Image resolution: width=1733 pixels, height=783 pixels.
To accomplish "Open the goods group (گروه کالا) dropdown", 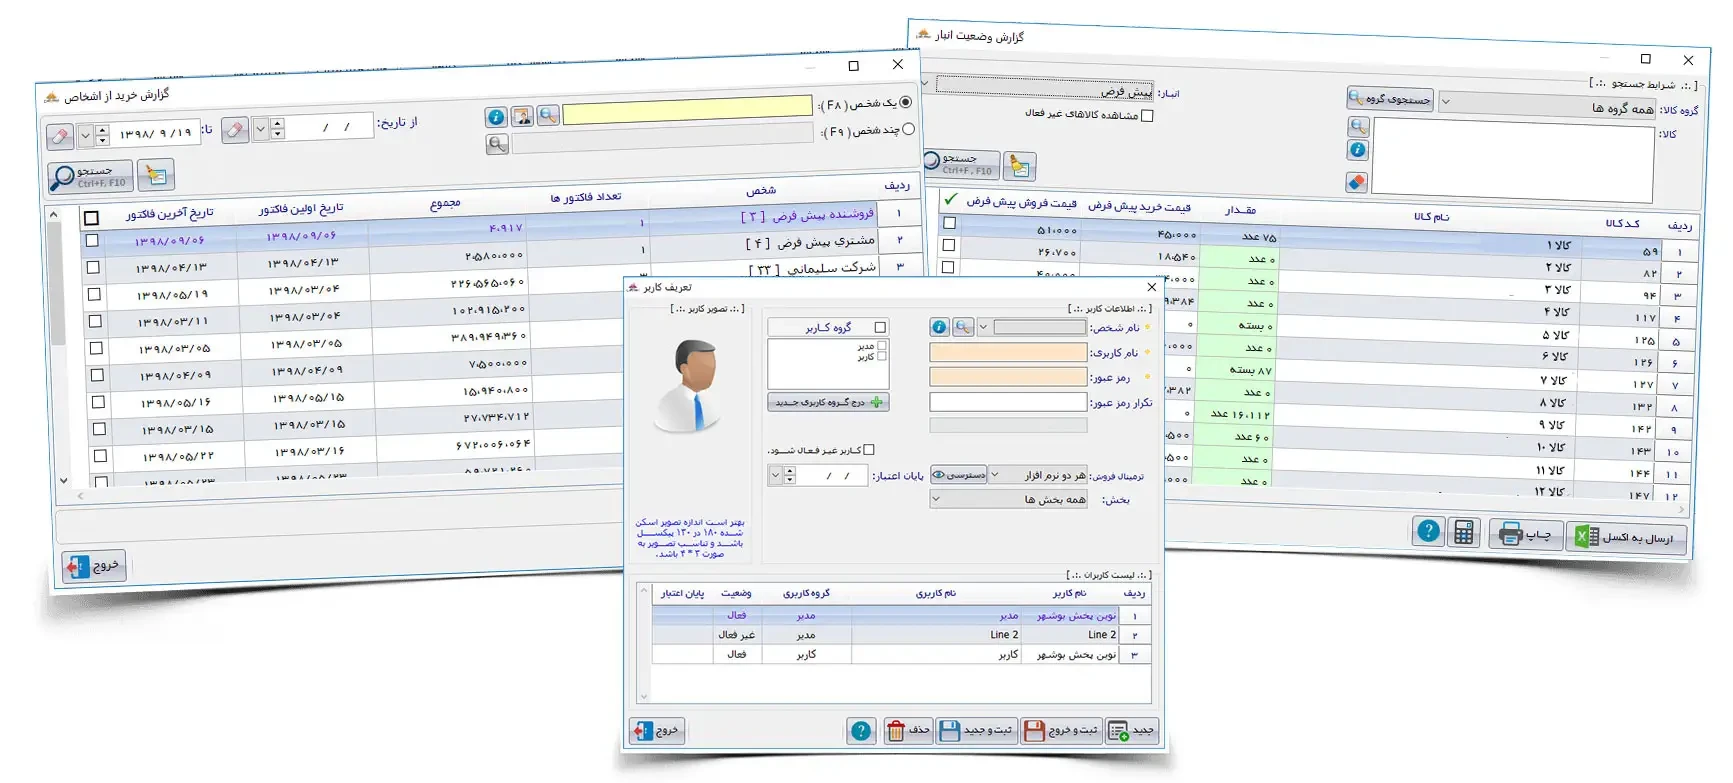I will (1549, 104).
